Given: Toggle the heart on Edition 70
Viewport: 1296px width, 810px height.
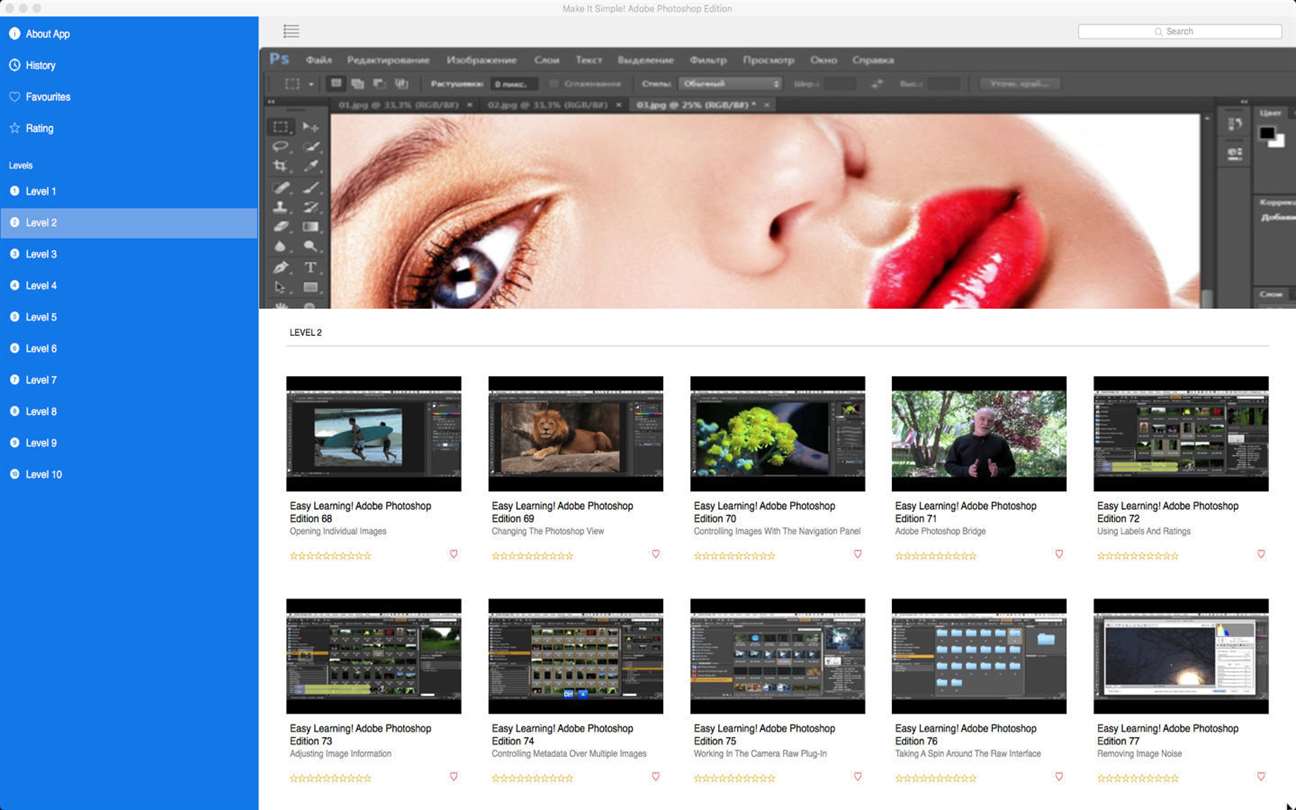Looking at the screenshot, I should tap(857, 554).
